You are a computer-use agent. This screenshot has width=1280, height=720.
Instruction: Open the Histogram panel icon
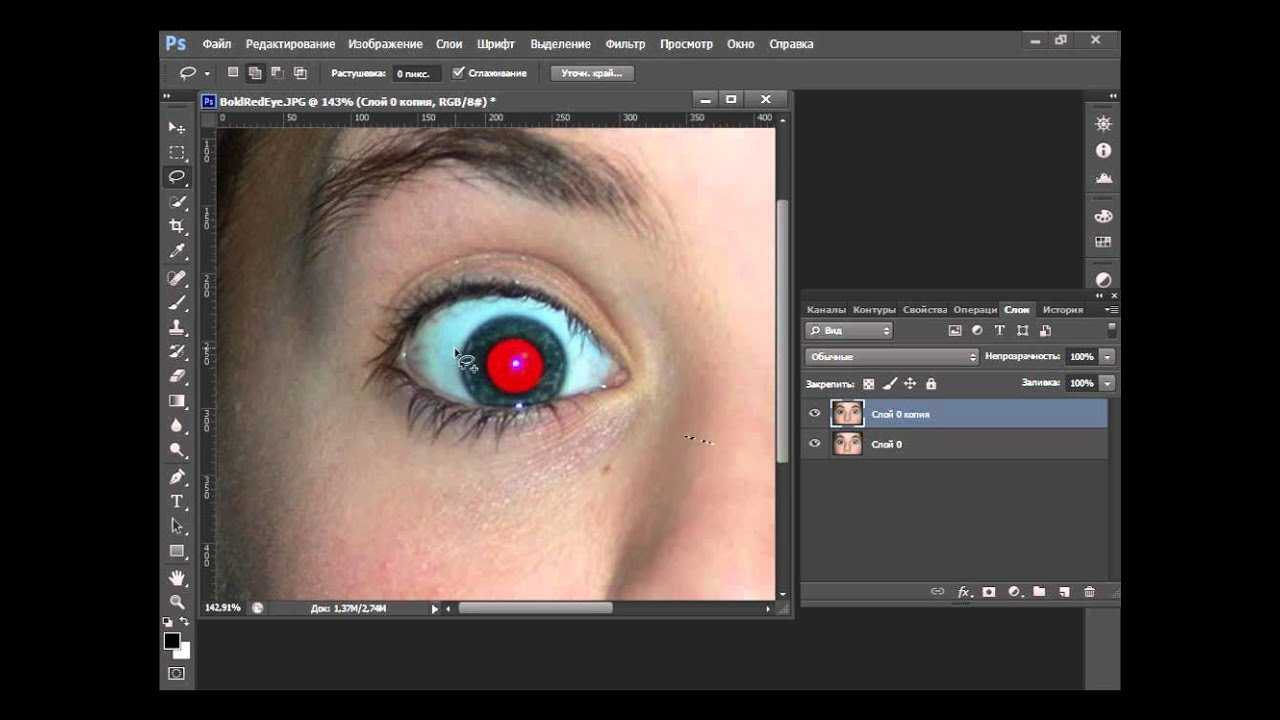click(1103, 177)
